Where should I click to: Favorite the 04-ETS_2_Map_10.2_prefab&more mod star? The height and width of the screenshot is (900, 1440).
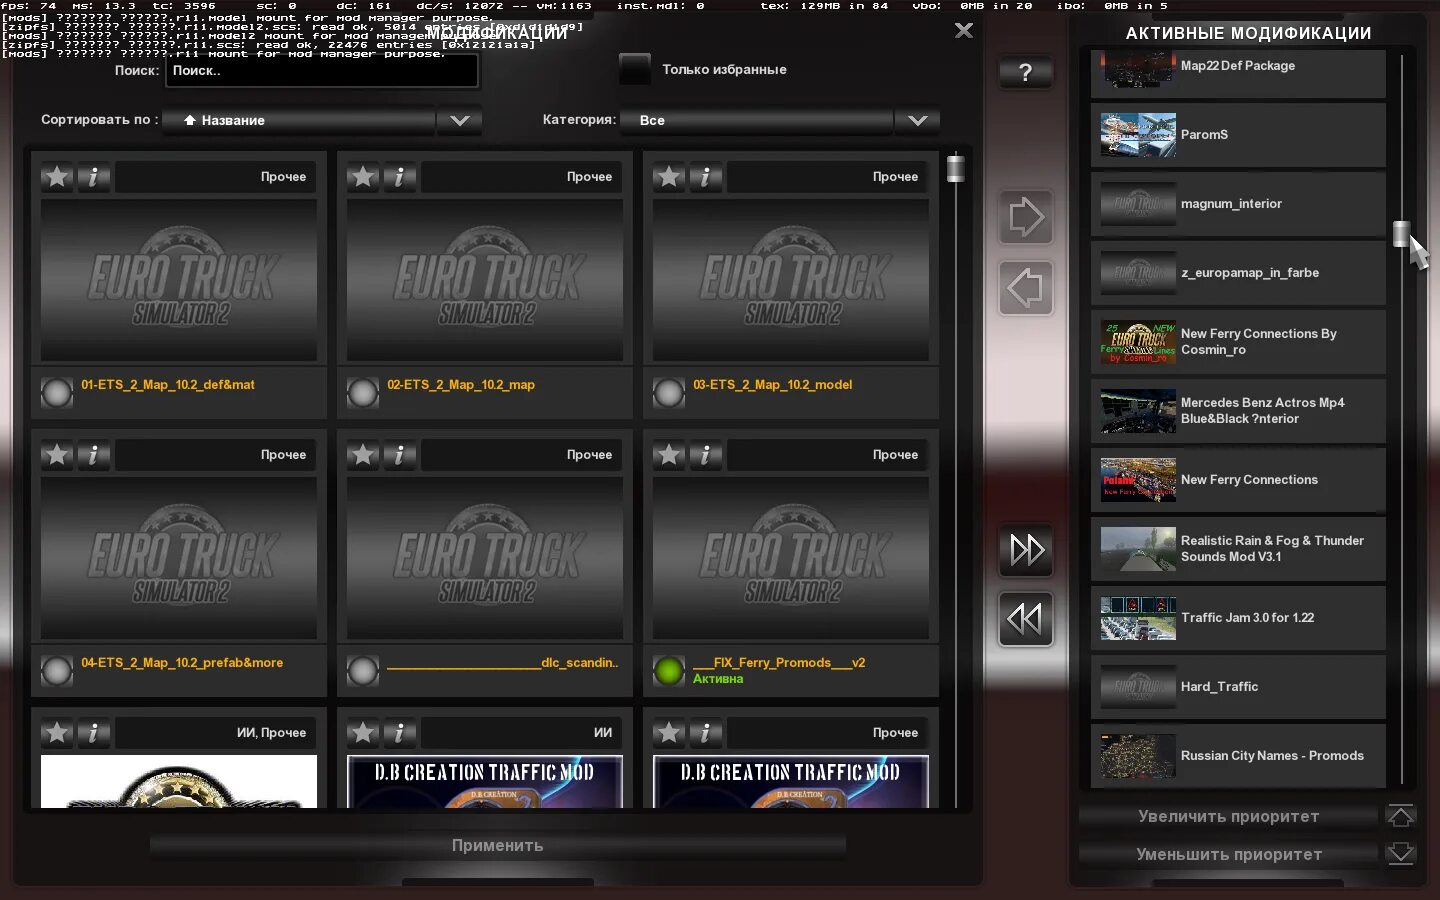tap(57, 455)
